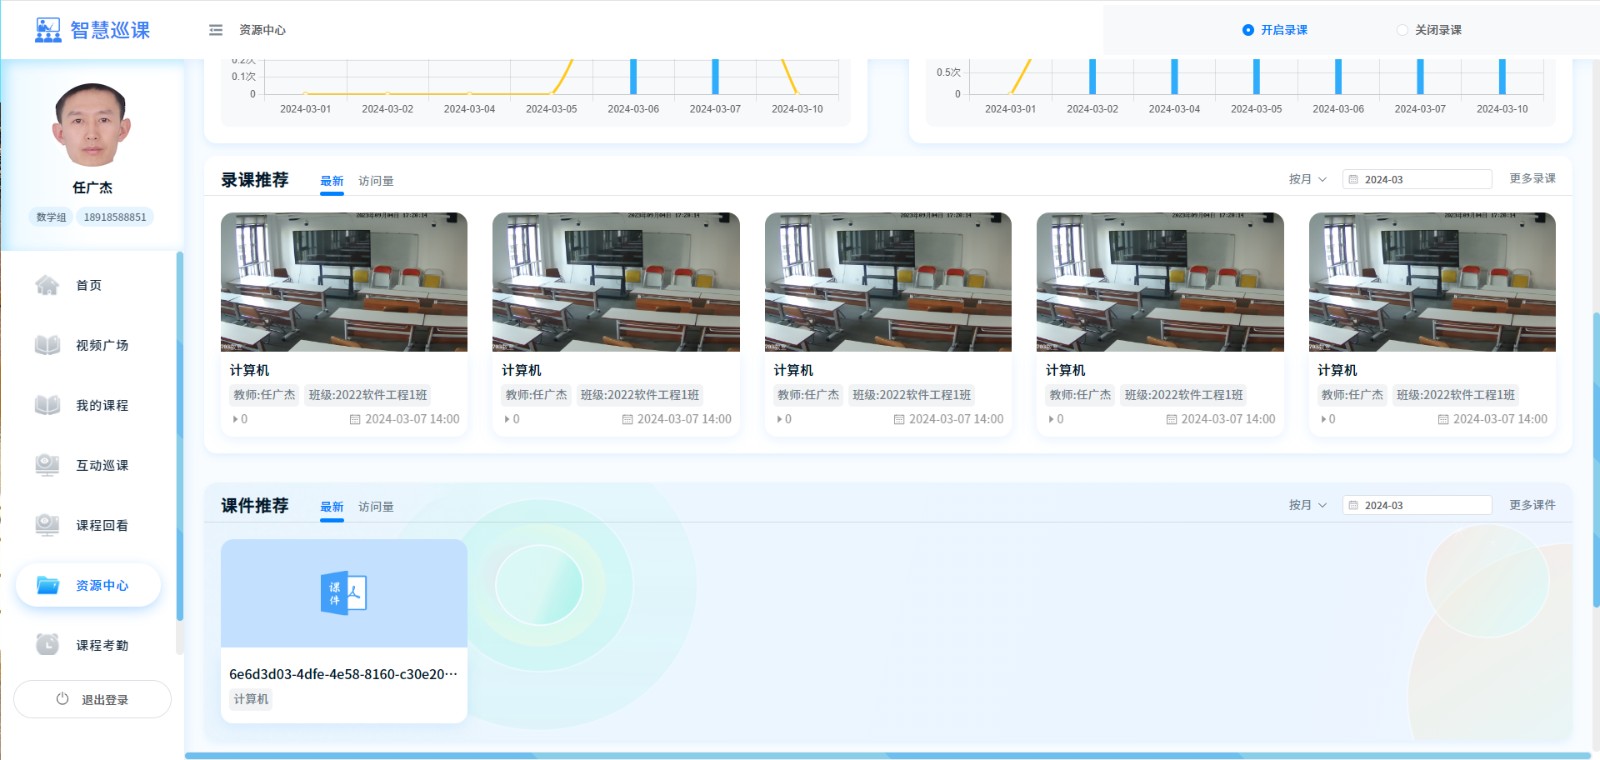The height and width of the screenshot is (760, 1600).
Task: Click the 课程考勤 alarm clock icon
Action: 47,645
